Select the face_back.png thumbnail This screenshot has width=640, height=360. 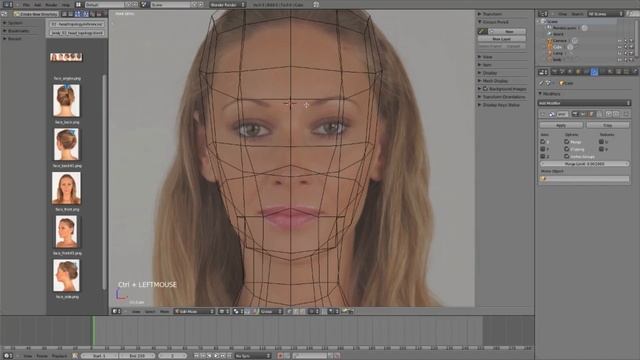66,100
